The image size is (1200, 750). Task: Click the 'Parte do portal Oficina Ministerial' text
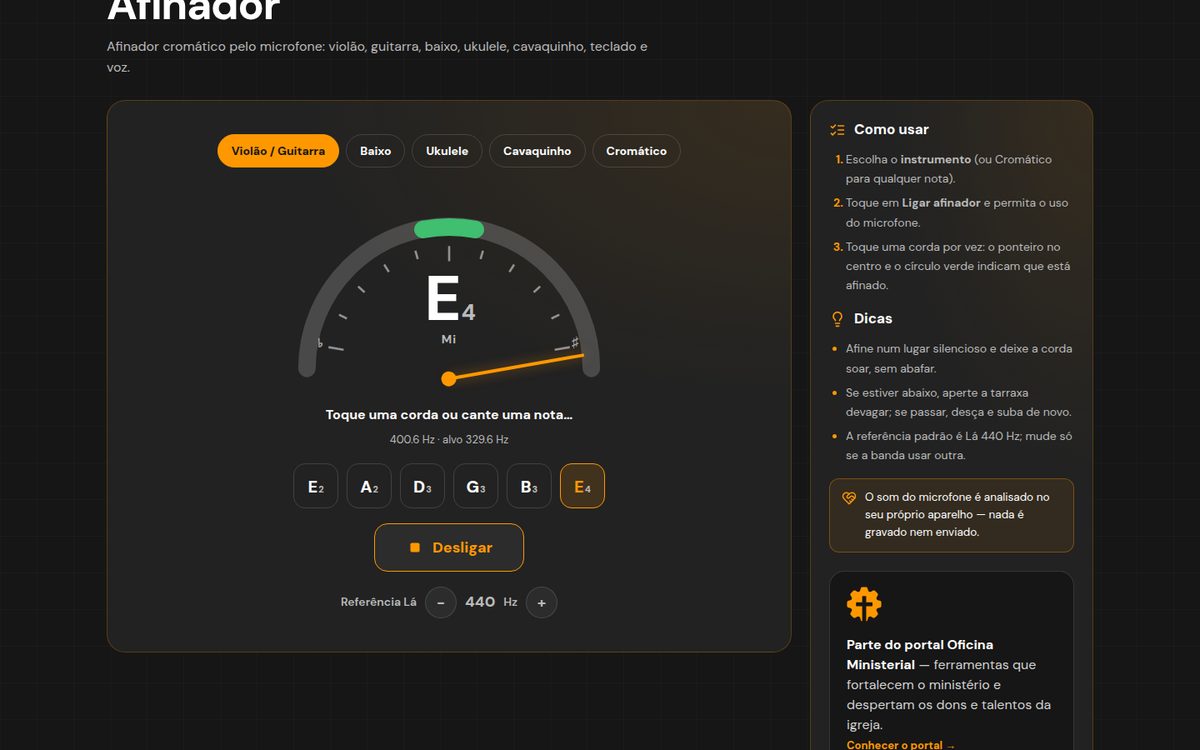pos(920,655)
